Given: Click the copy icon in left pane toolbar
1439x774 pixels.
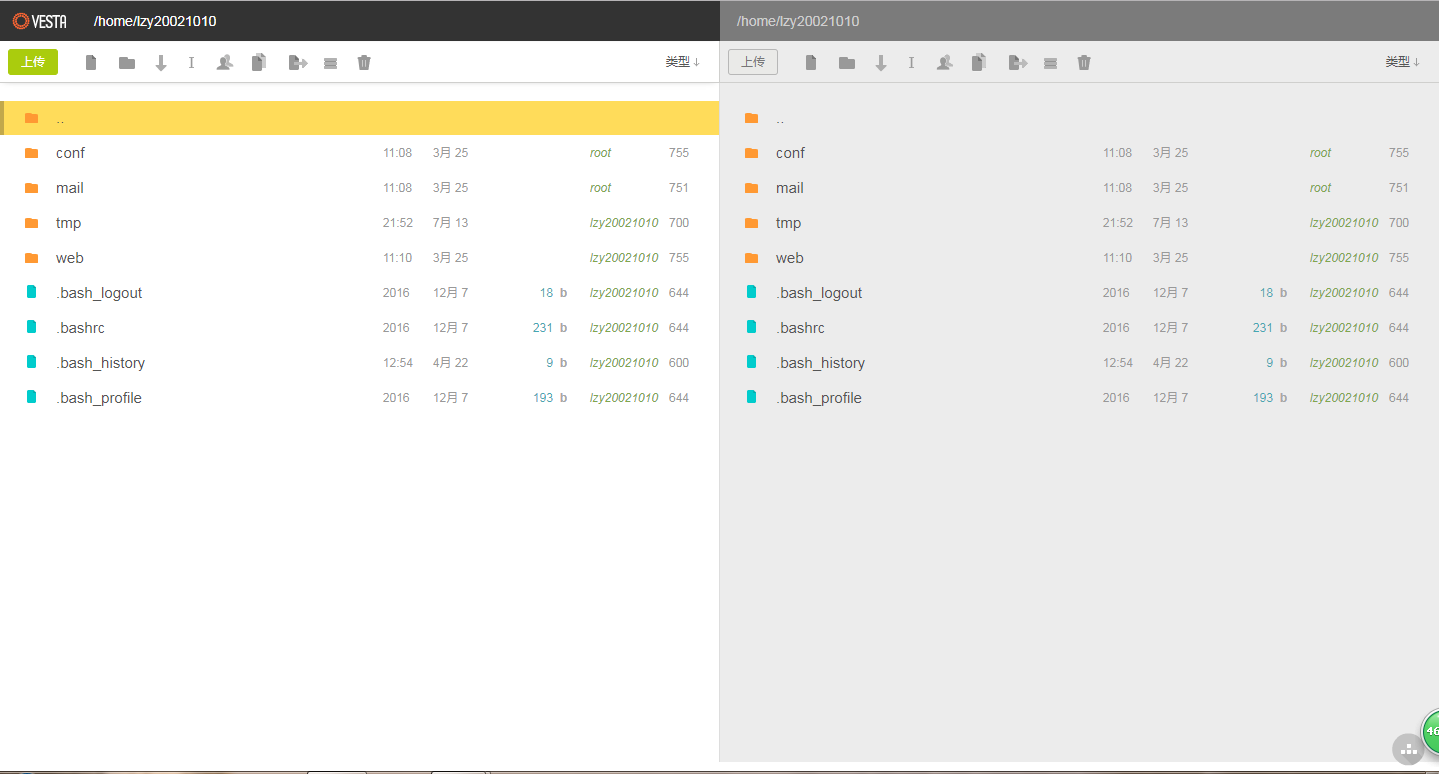Looking at the screenshot, I should pyautogui.click(x=259, y=62).
